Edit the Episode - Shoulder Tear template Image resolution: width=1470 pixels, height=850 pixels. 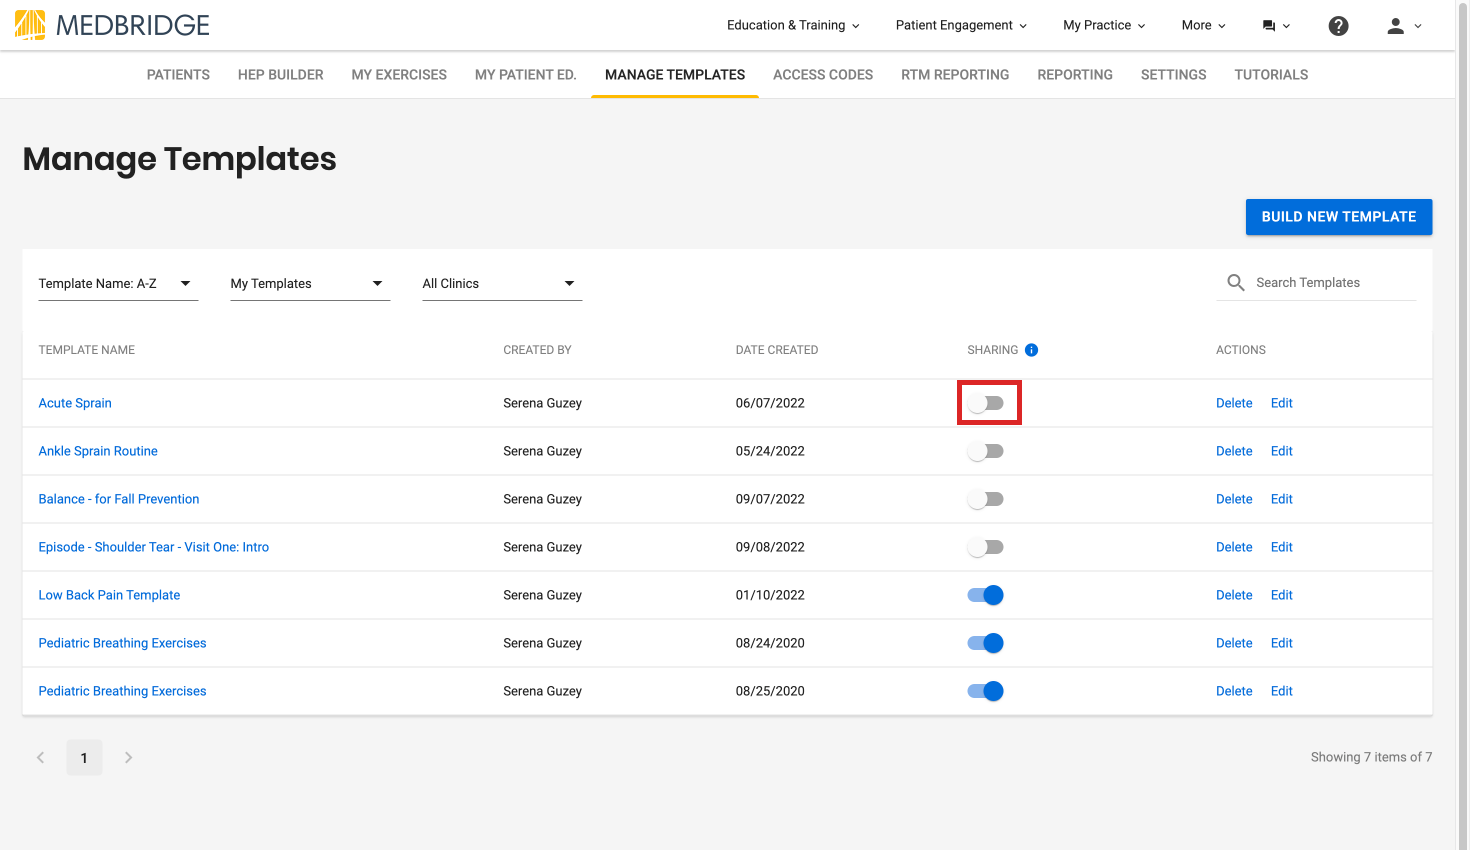point(1282,547)
